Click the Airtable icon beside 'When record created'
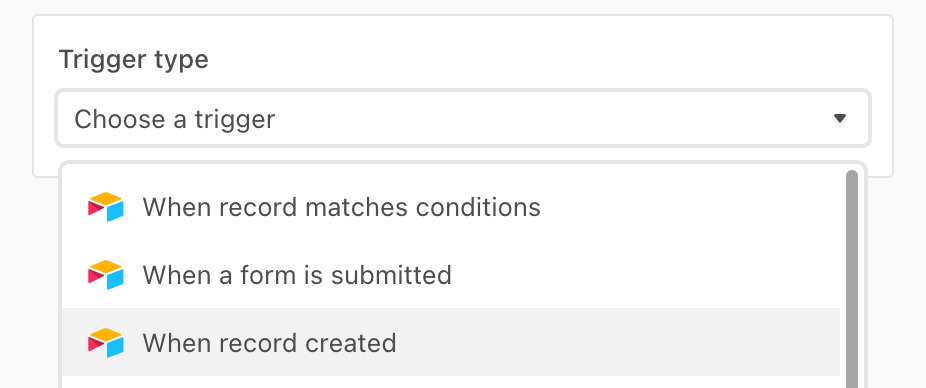The width and height of the screenshot is (926, 388). [106, 343]
